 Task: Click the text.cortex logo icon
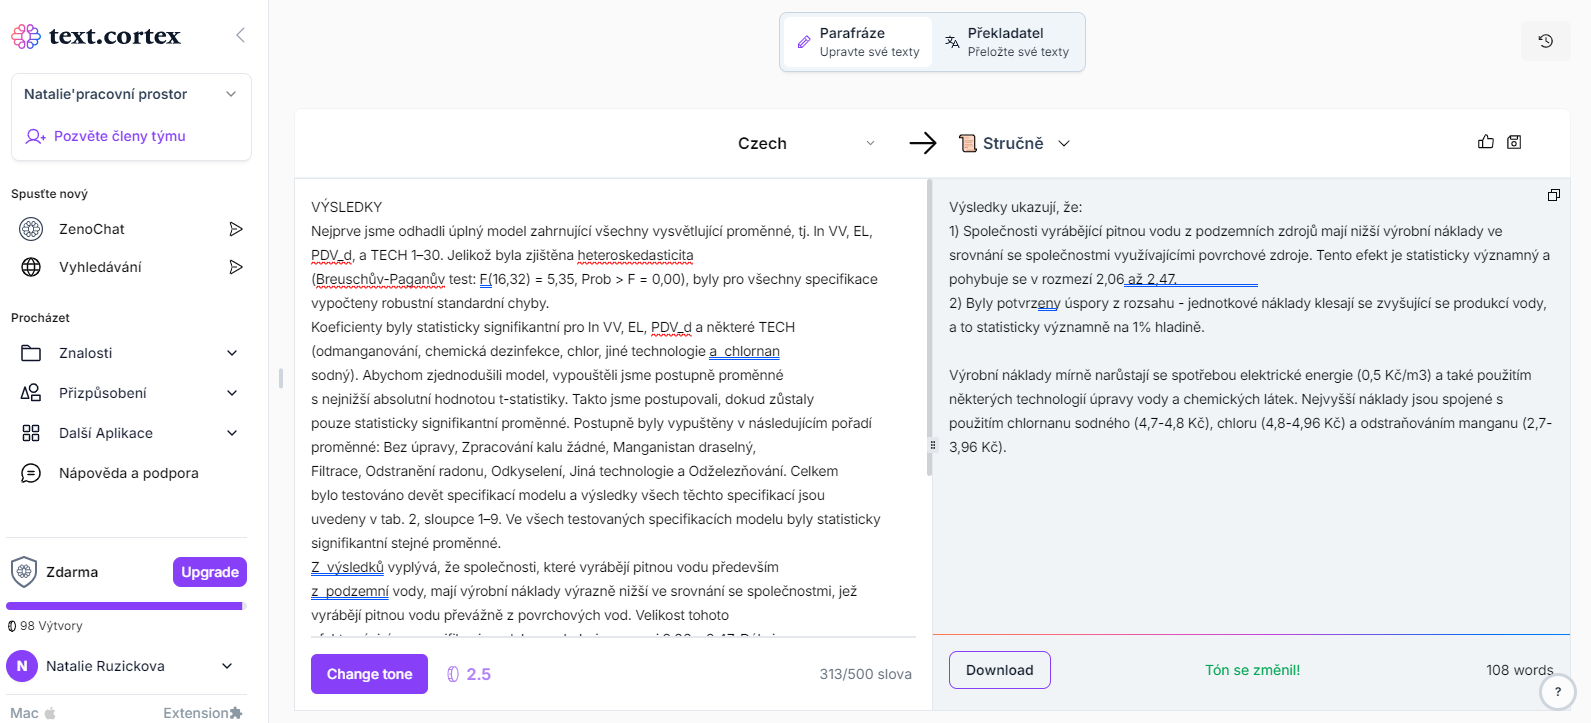(26, 37)
